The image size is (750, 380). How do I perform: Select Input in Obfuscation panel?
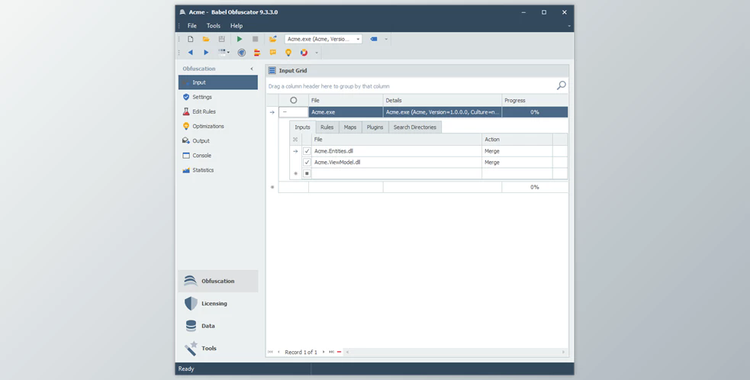click(218, 82)
